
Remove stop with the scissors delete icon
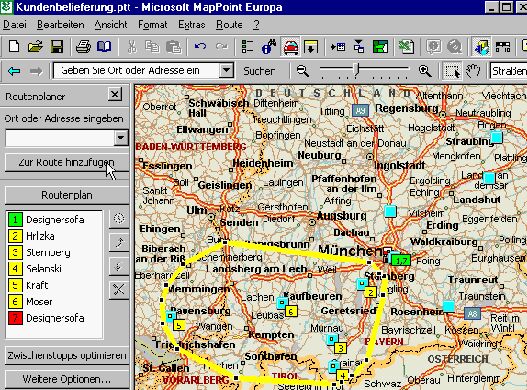[119, 289]
